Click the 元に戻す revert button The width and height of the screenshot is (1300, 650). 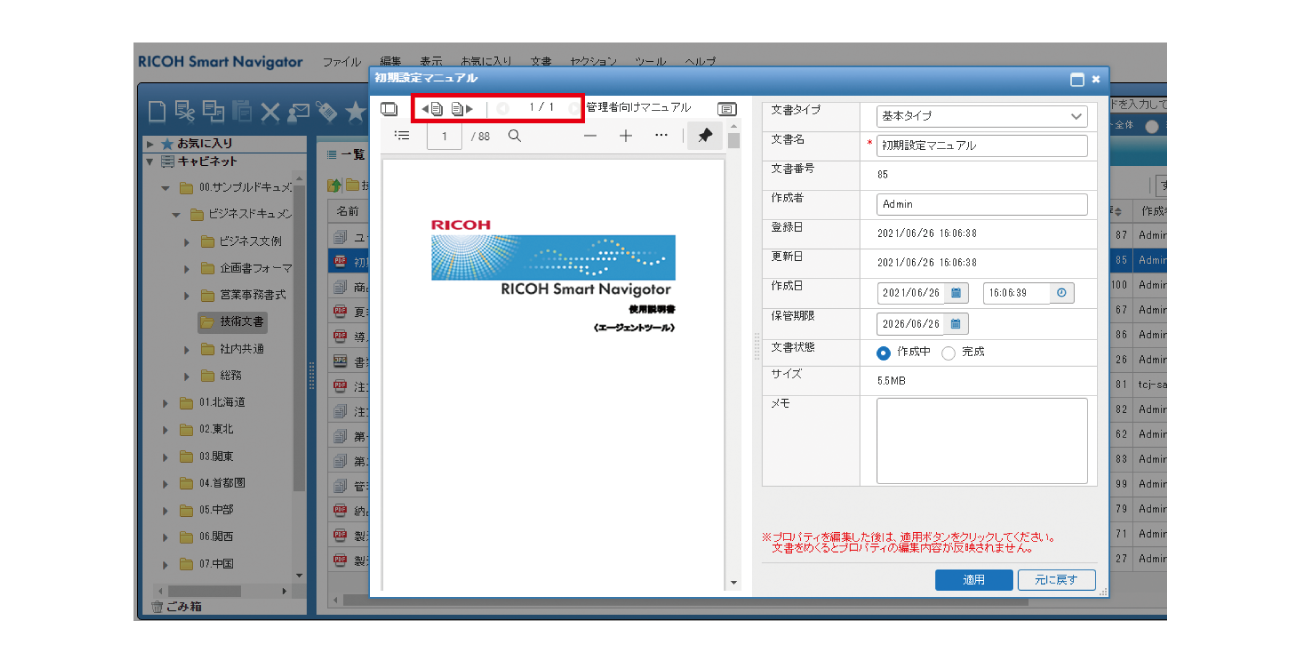click(x=1055, y=580)
